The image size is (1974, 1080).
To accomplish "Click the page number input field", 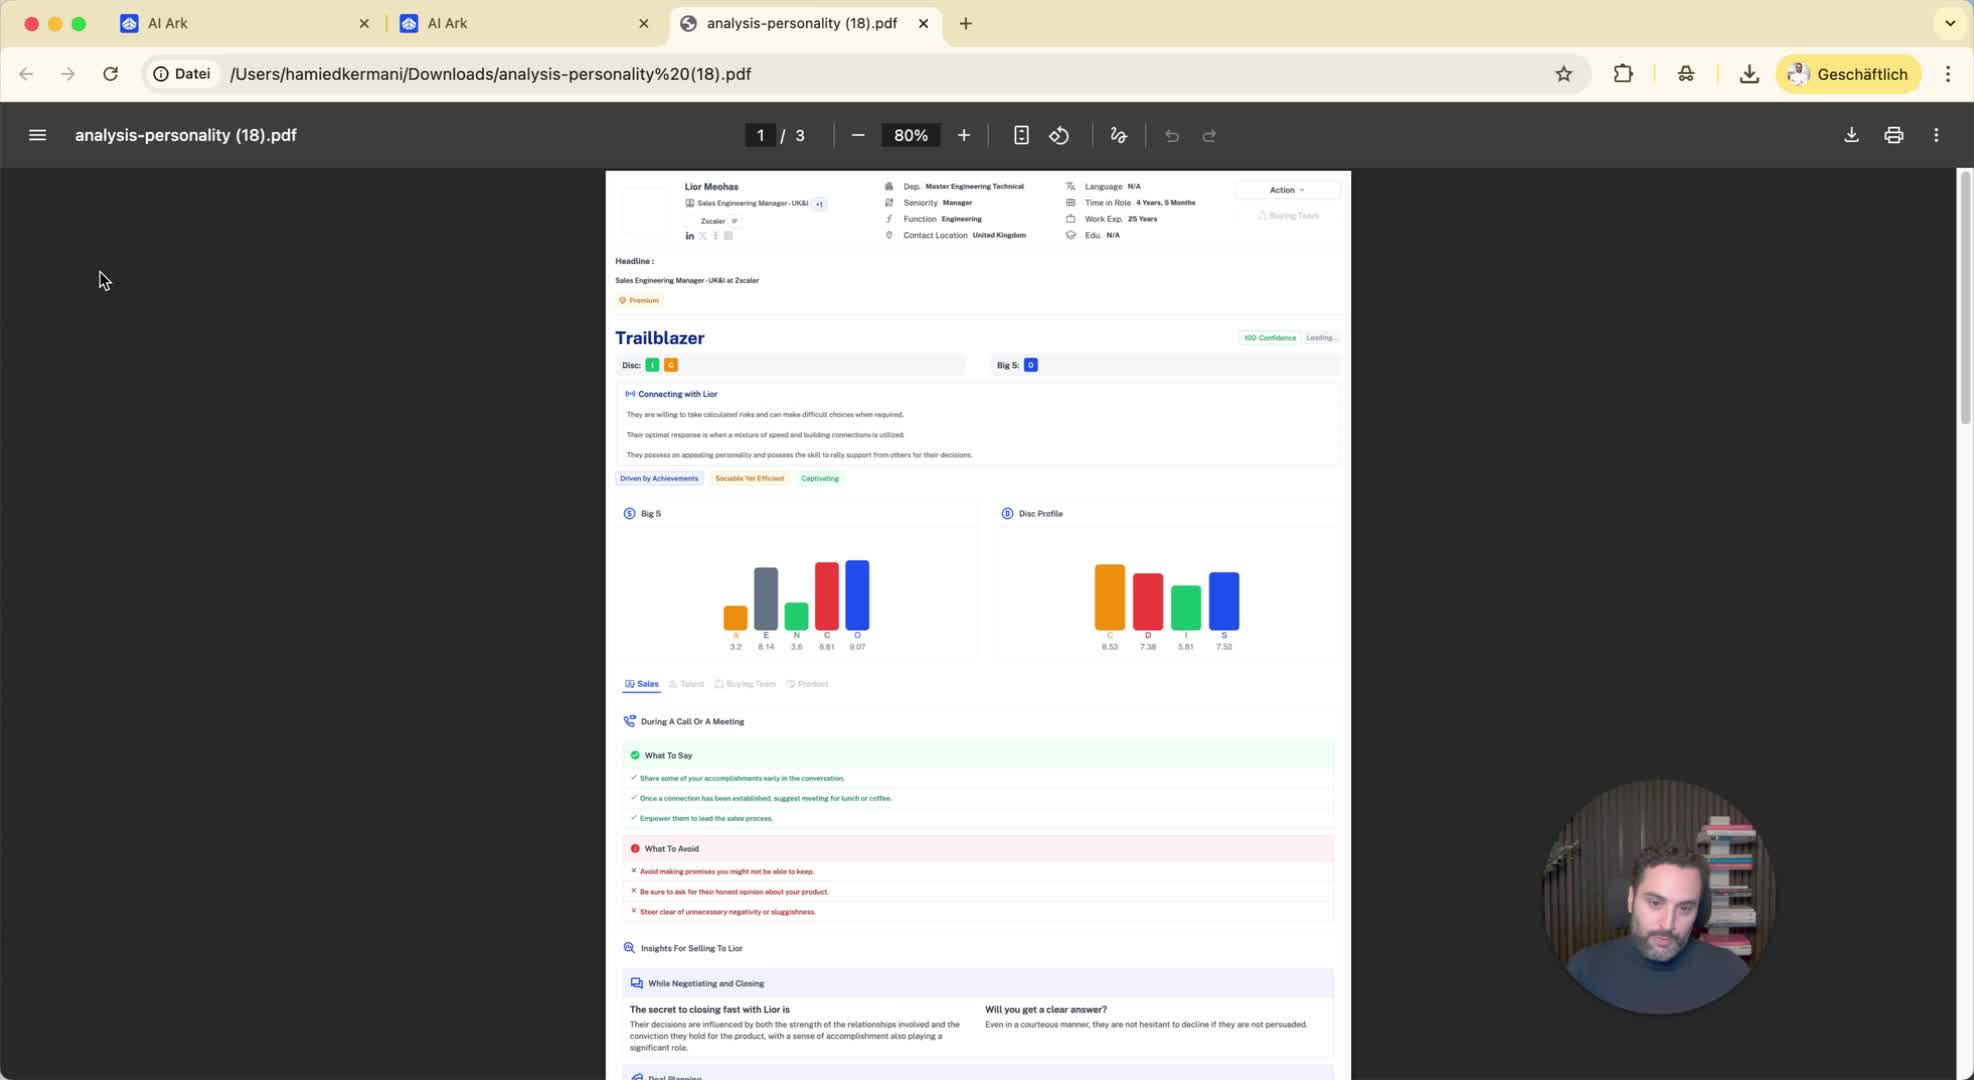I will click(760, 135).
